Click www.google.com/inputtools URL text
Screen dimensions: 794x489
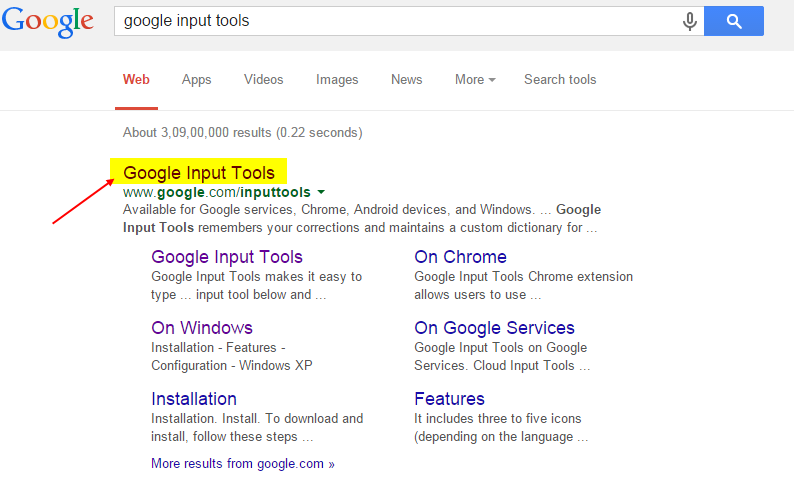pyautogui.click(x=217, y=192)
